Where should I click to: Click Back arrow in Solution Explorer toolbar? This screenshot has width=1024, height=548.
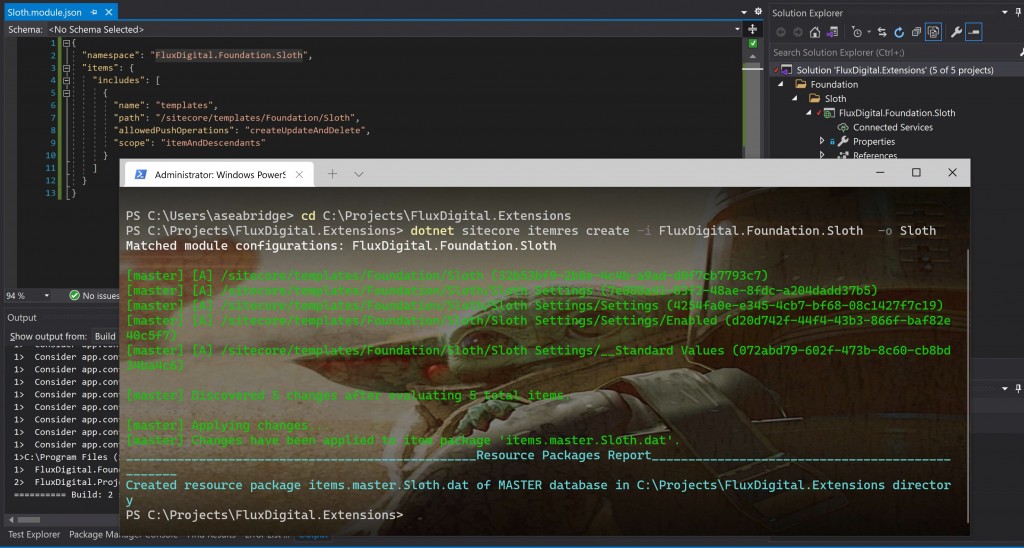click(x=780, y=32)
